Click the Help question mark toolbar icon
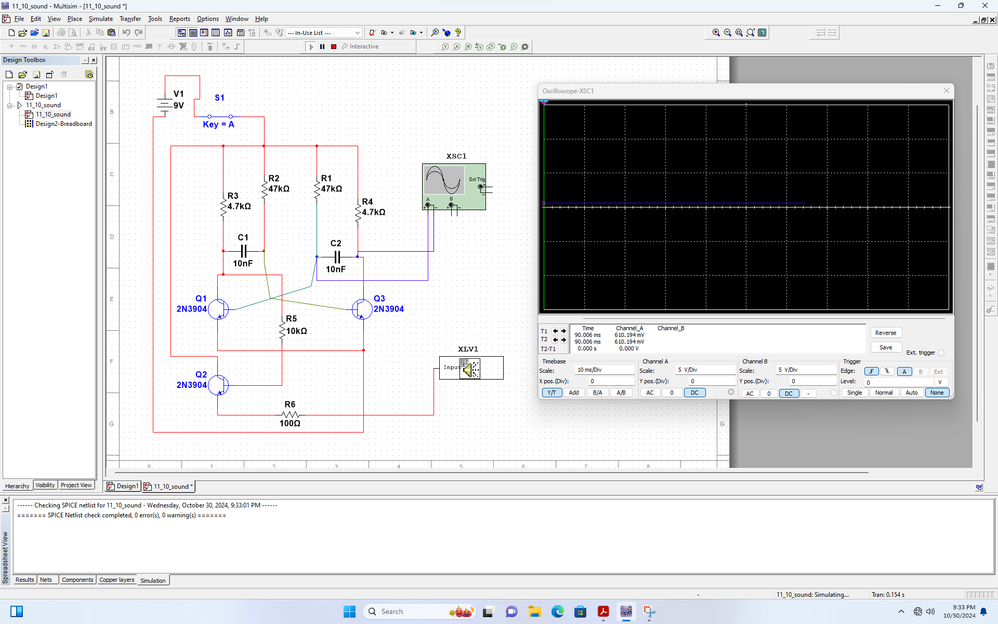998x624 pixels. 458,33
